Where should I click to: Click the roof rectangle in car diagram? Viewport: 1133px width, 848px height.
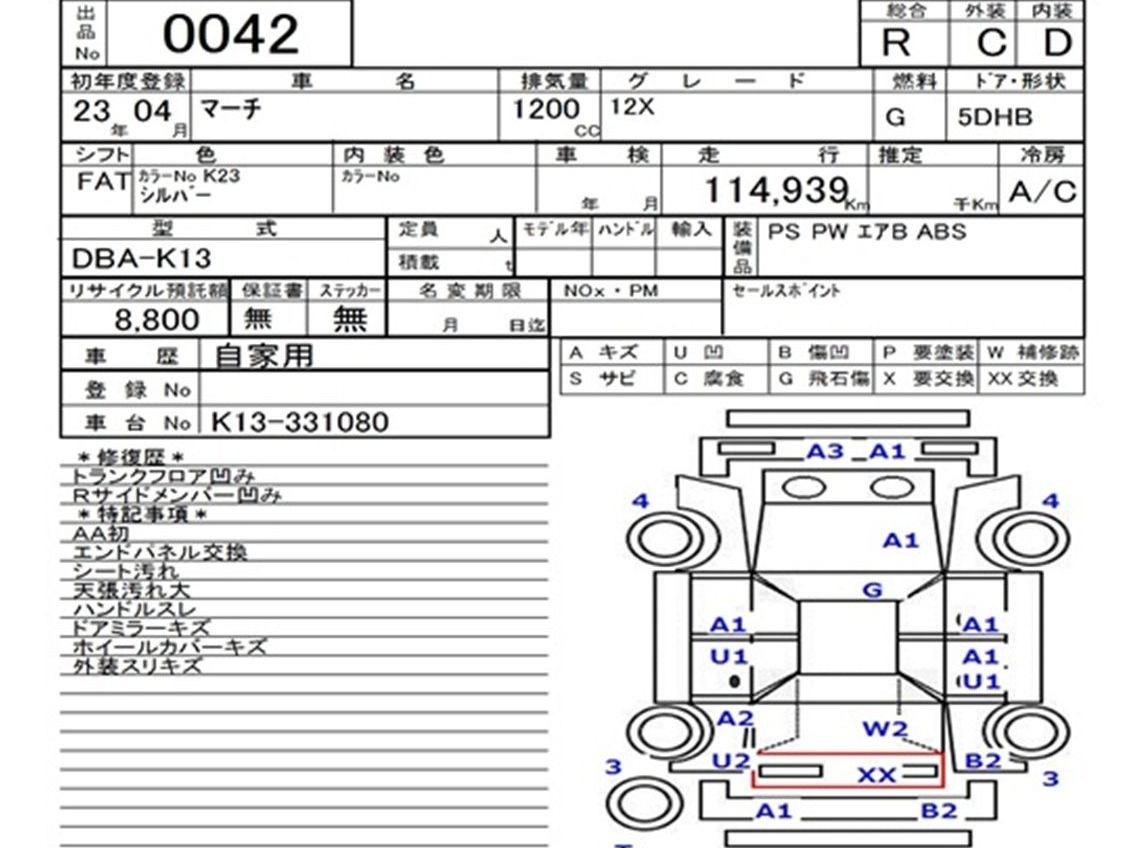click(x=848, y=638)
